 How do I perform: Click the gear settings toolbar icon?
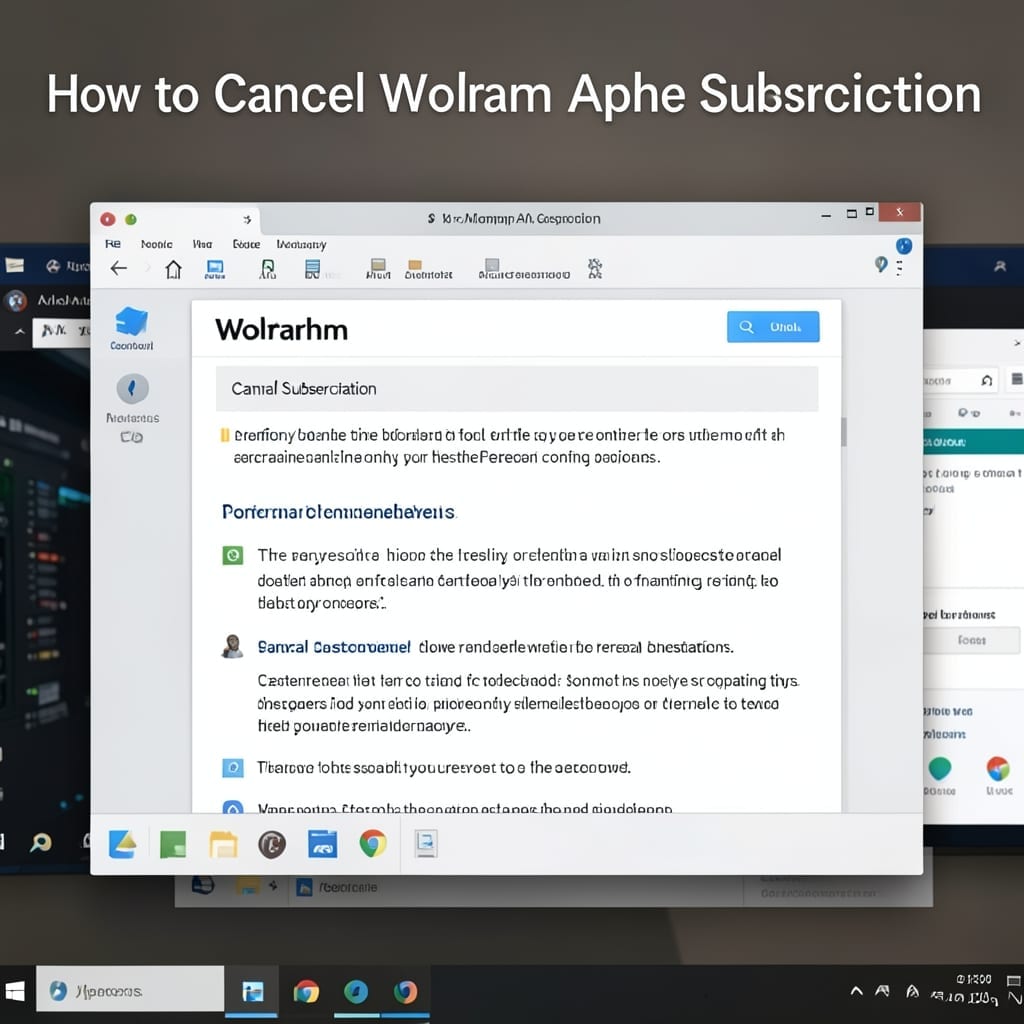click(595, 268)
